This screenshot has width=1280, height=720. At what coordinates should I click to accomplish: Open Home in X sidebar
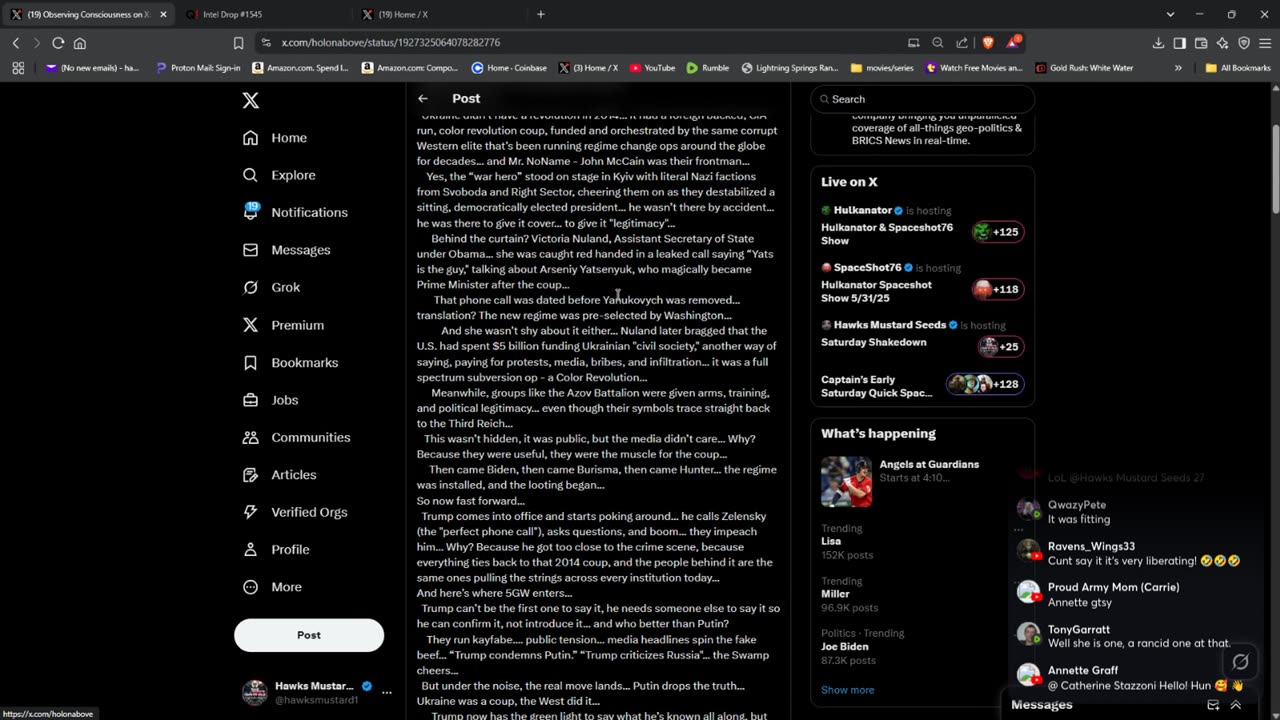275,138
